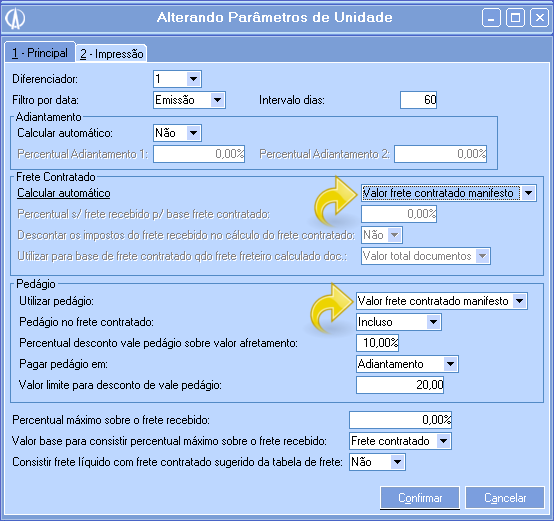
Task: Click the Percentual máximo sobre frete recebido field
Action: tap(401, 420)
